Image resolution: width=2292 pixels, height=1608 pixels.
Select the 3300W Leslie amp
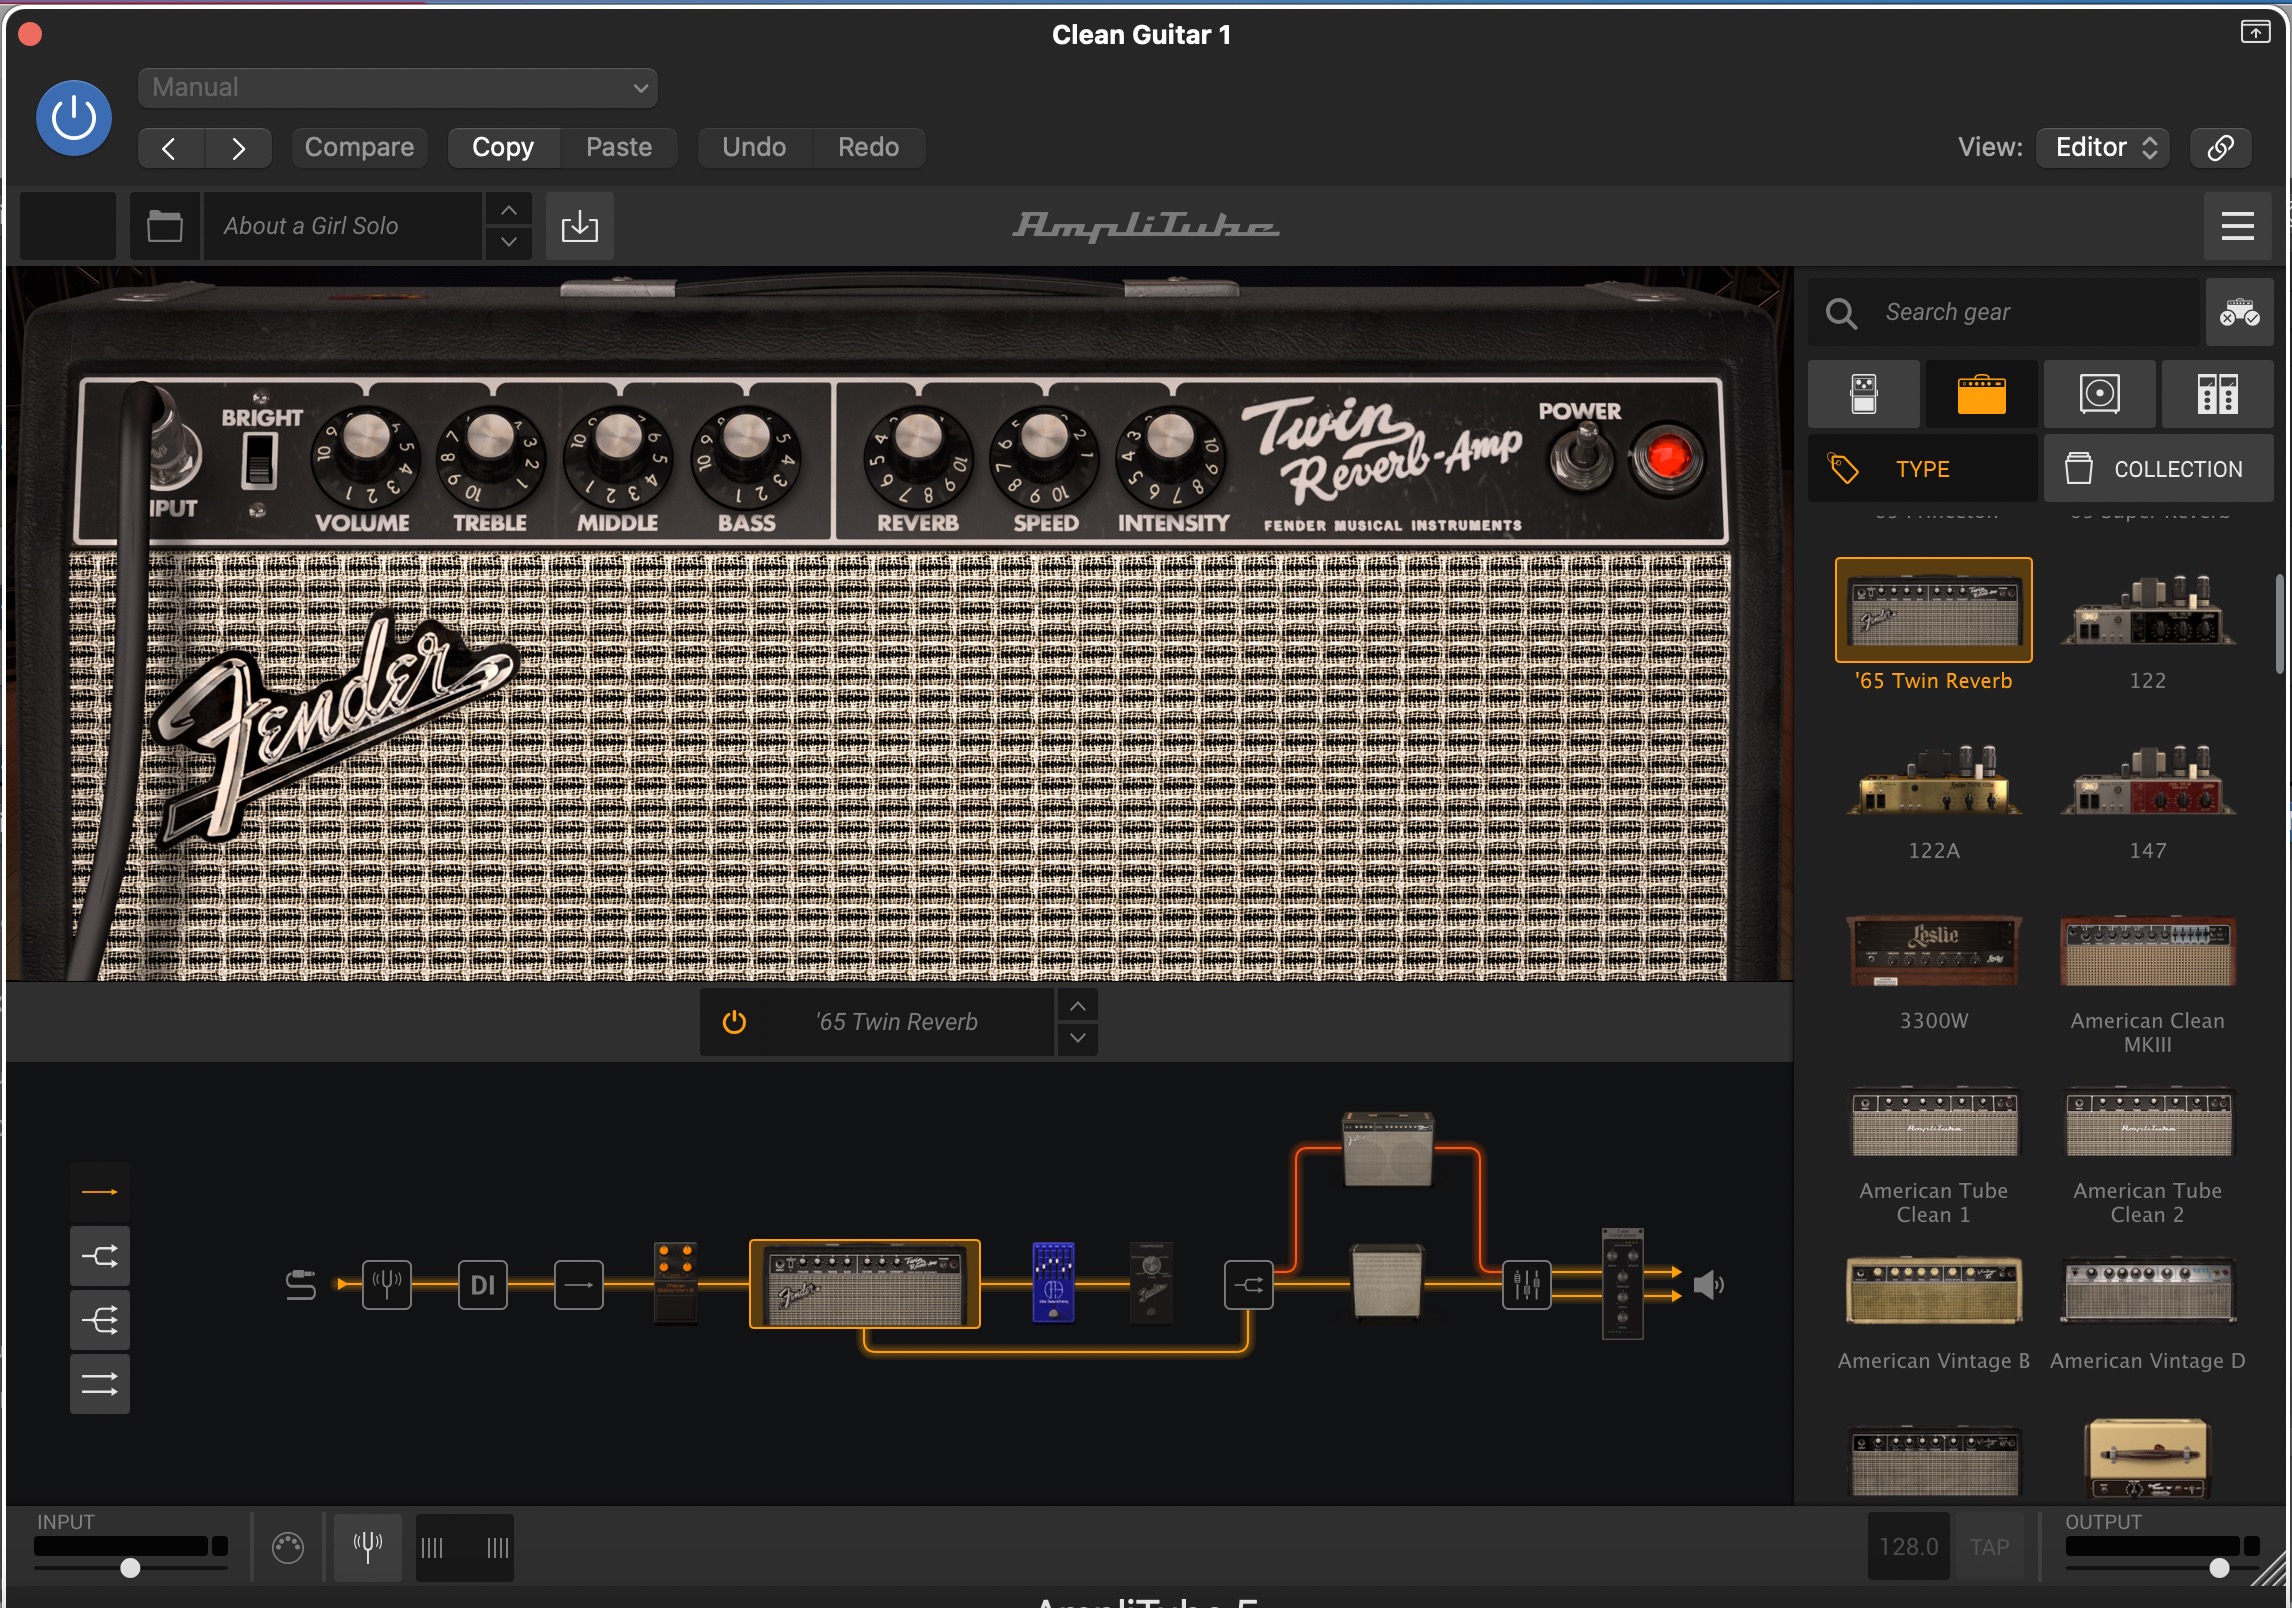[x=1934, y=950]
